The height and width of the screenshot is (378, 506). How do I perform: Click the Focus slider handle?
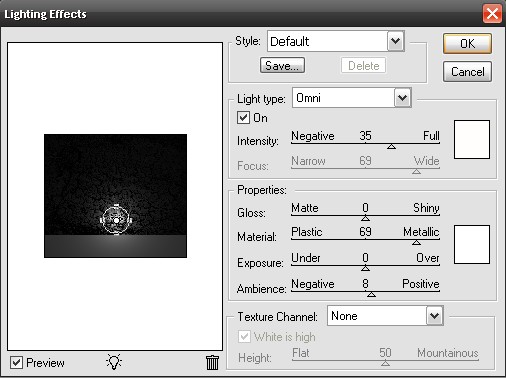click(416, 171)
